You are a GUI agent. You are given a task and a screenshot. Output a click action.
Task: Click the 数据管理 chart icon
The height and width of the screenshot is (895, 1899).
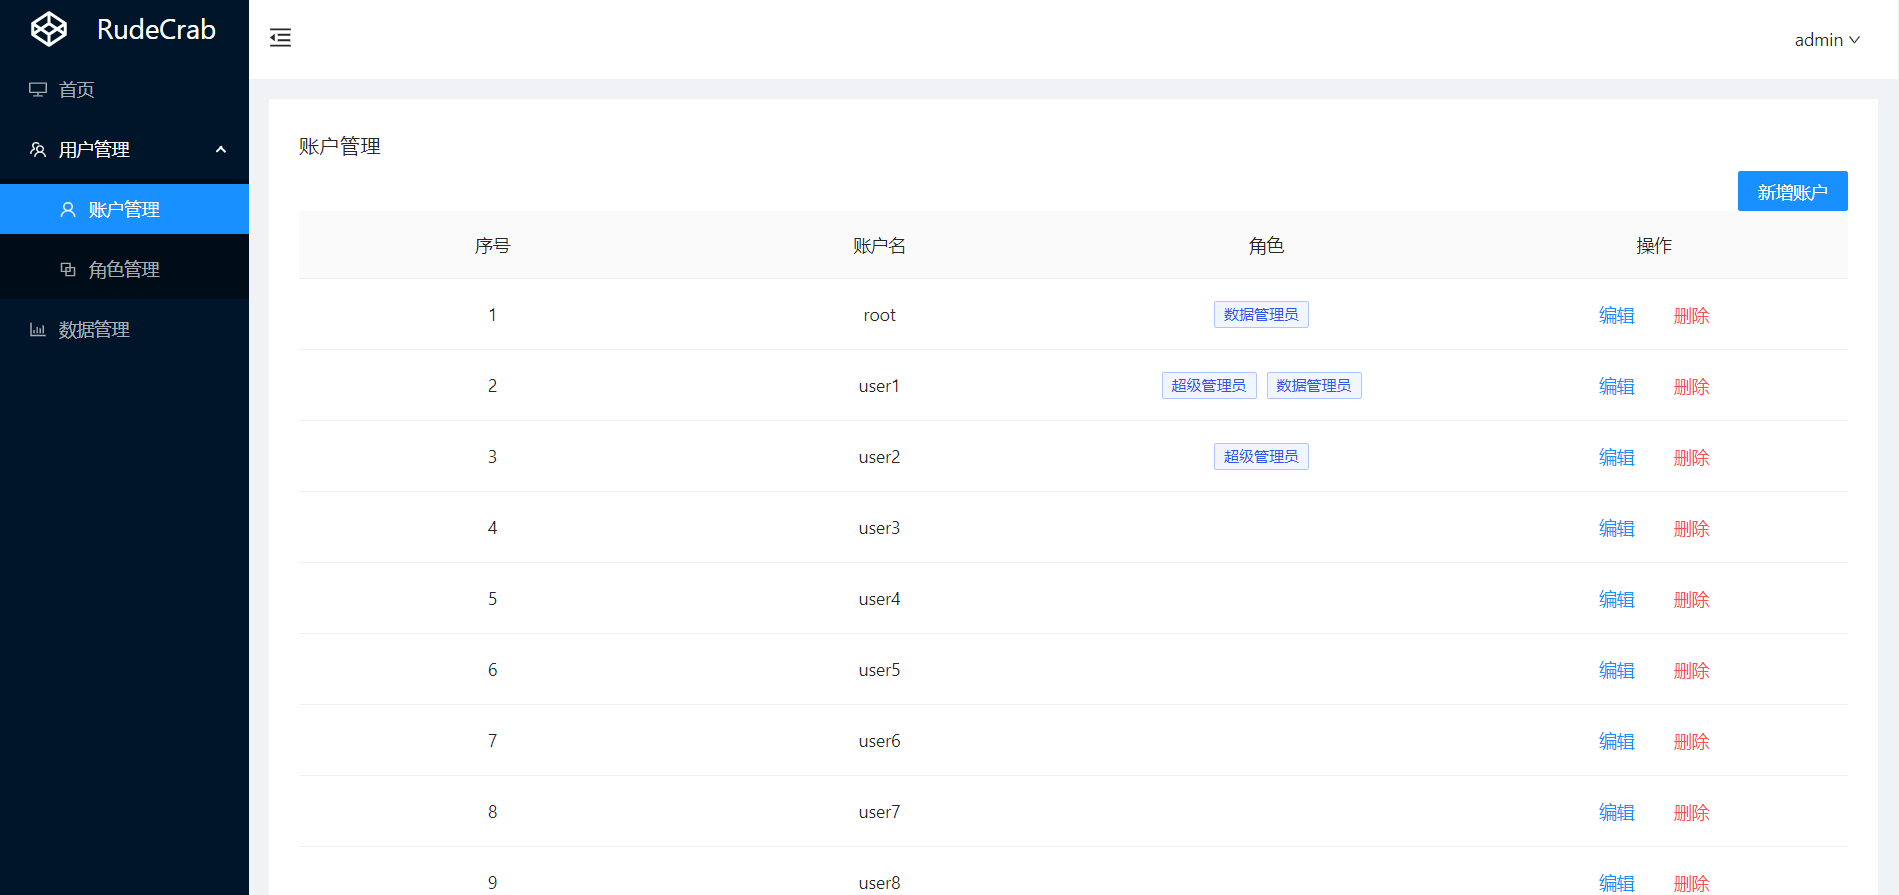coord(38,329)
